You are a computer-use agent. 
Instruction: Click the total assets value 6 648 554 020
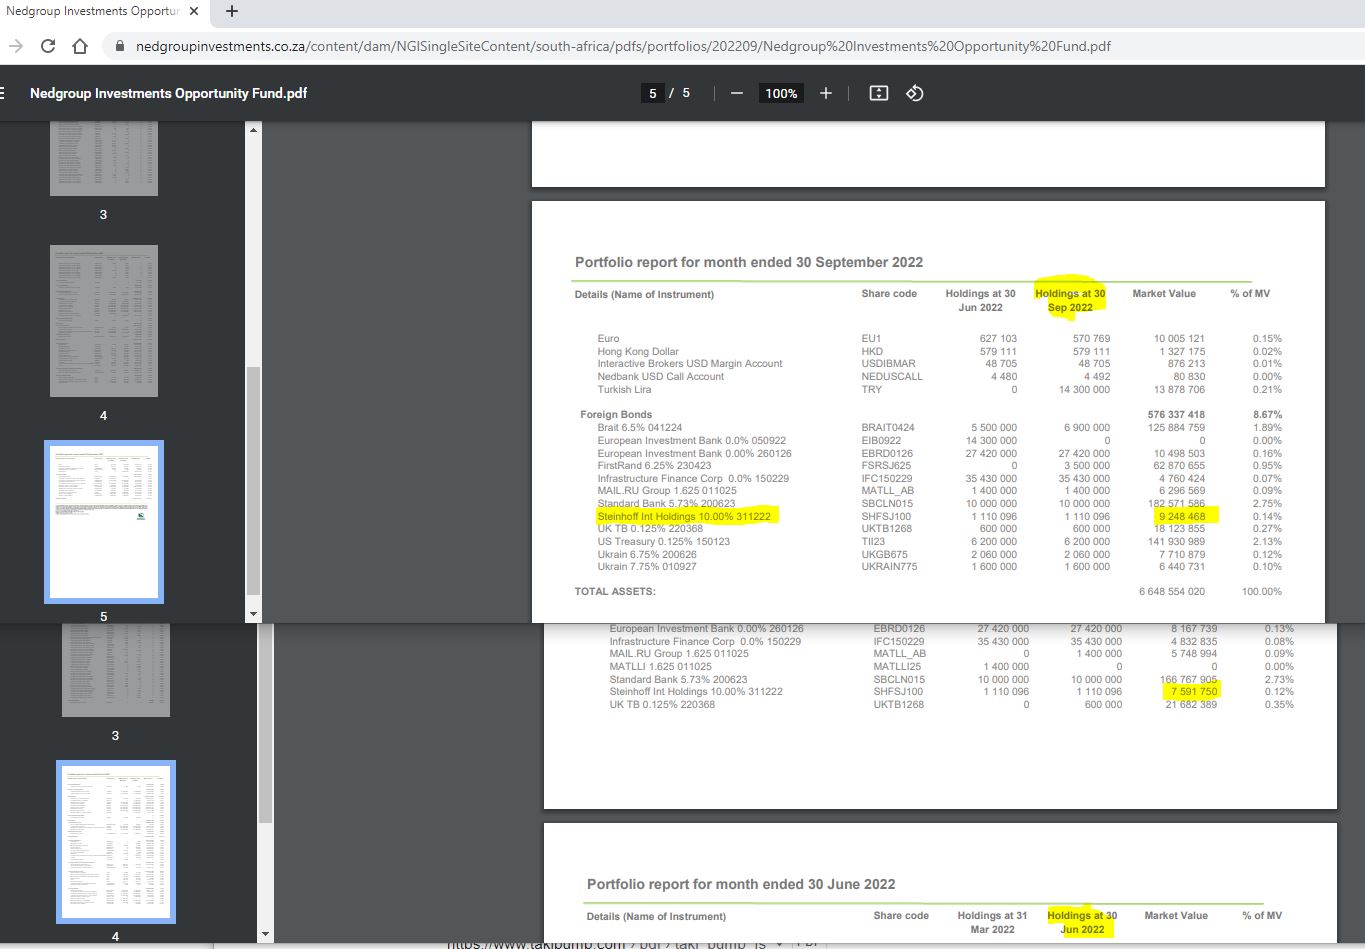(1172, 591)
